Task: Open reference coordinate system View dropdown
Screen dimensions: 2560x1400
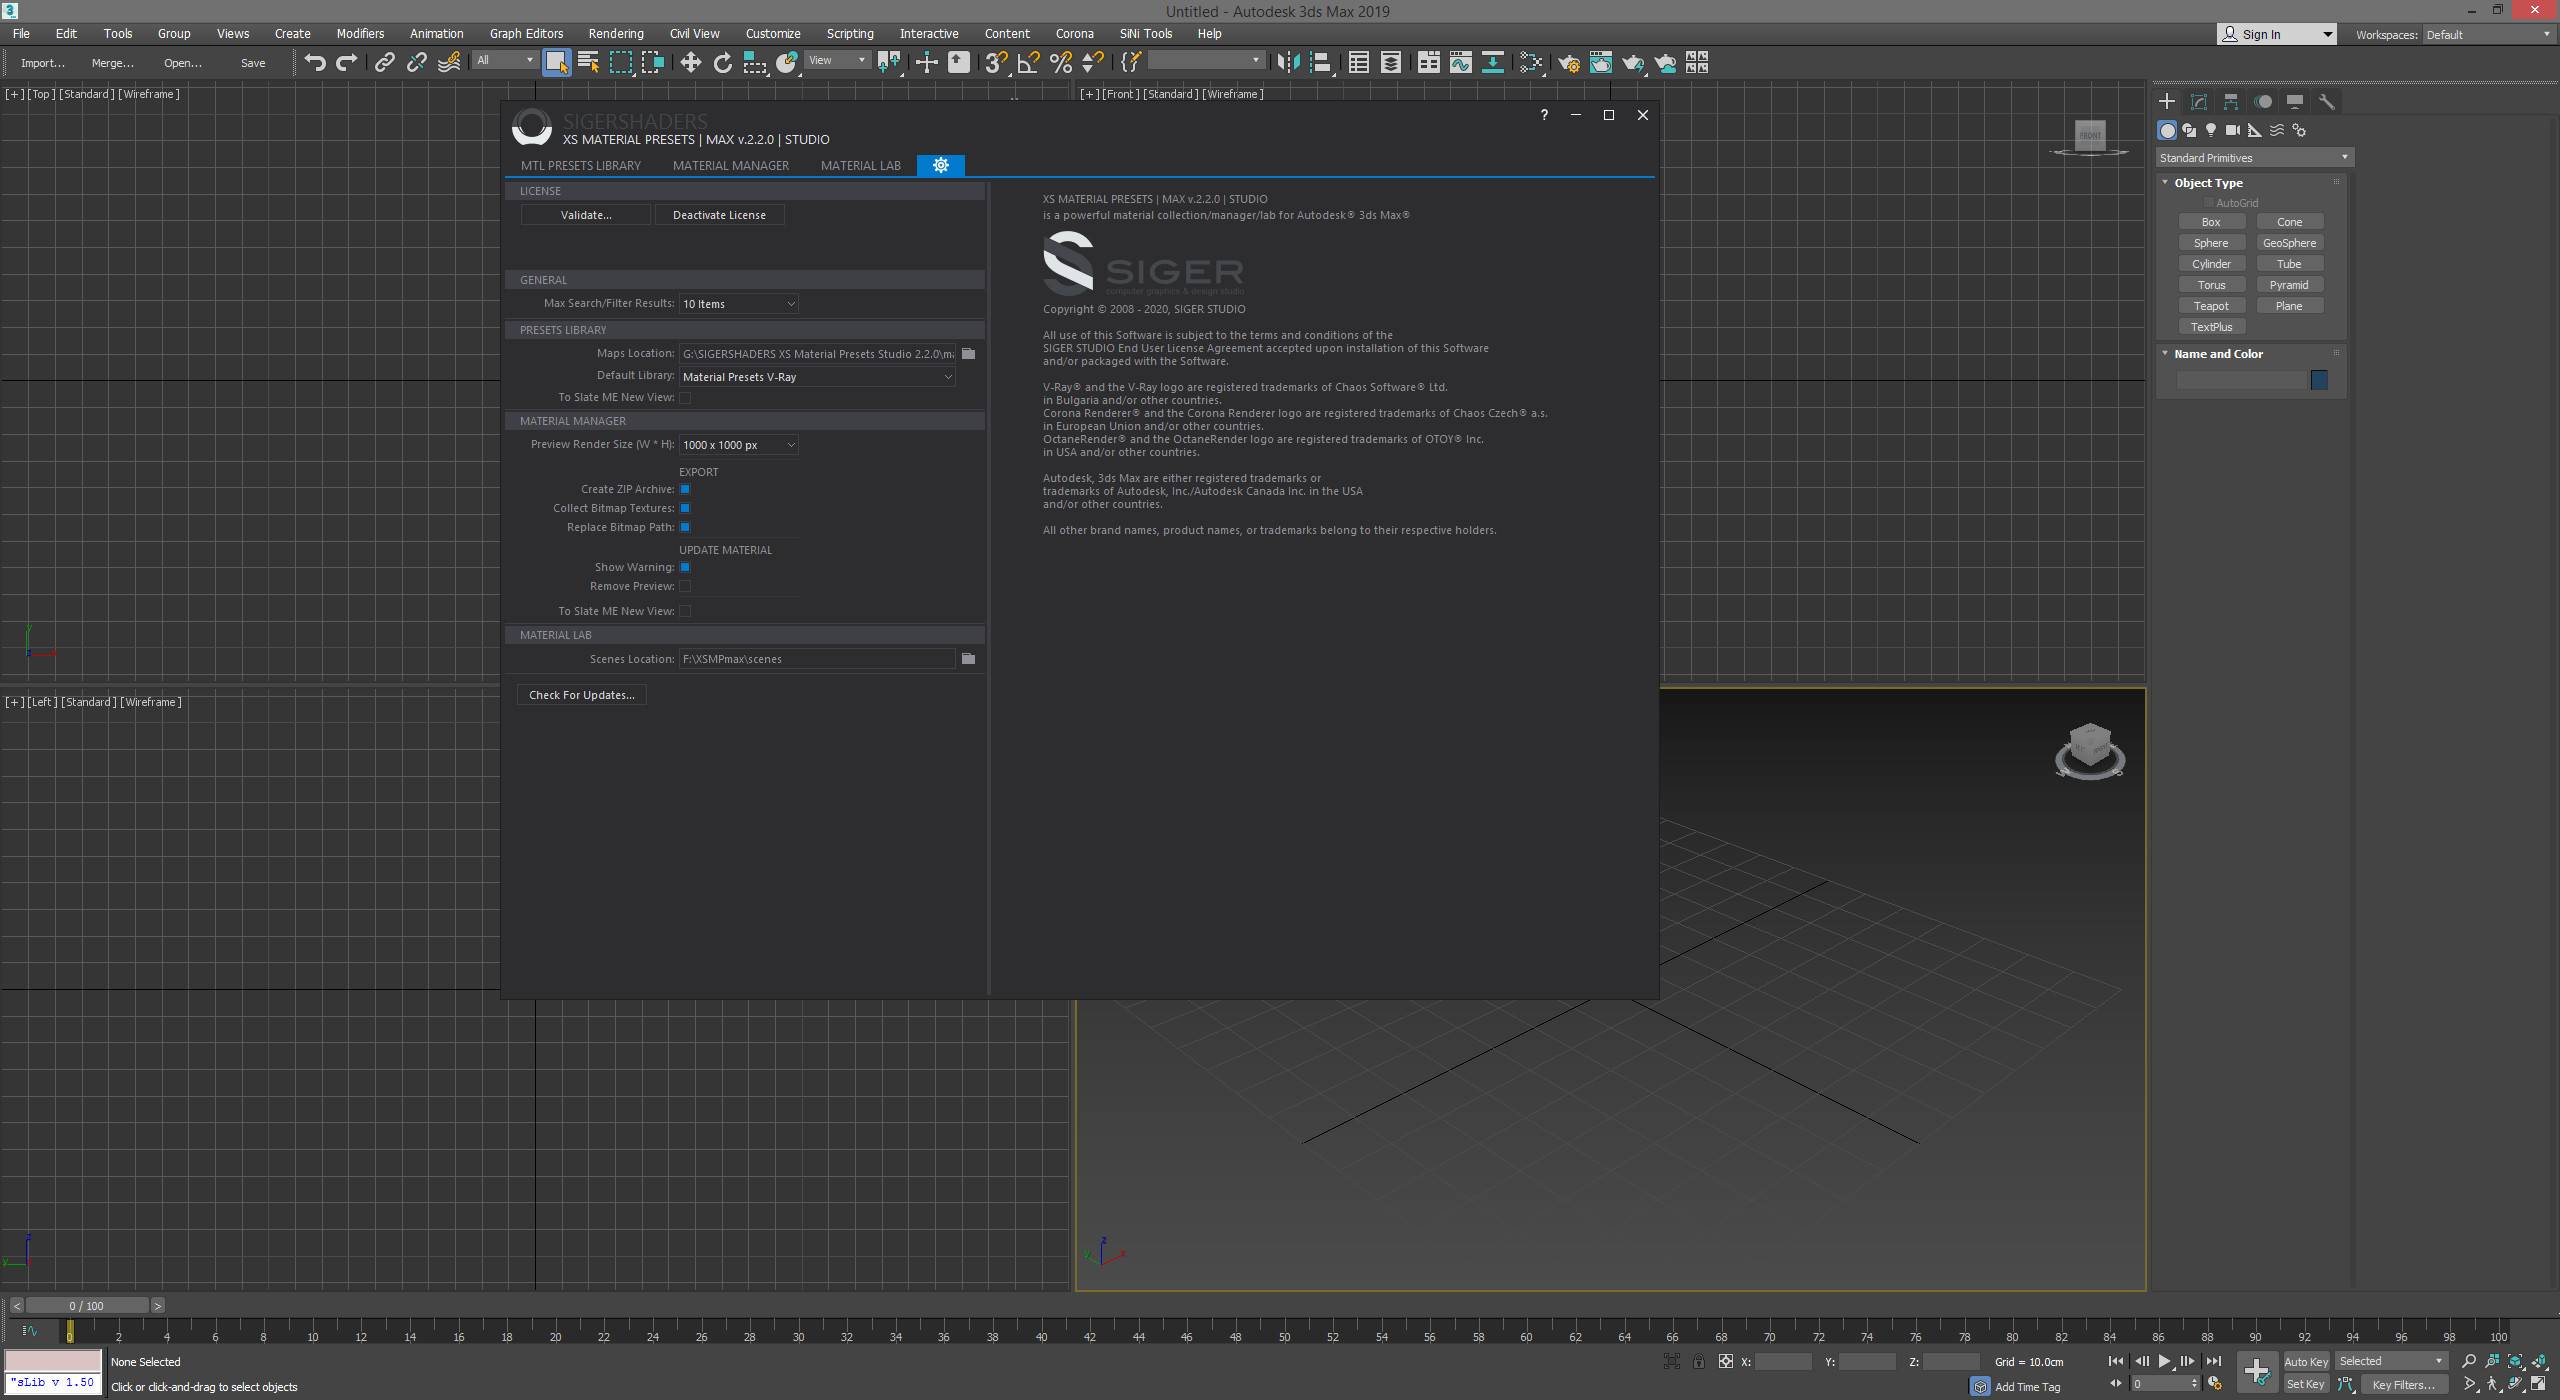Action: click(837, 60)
